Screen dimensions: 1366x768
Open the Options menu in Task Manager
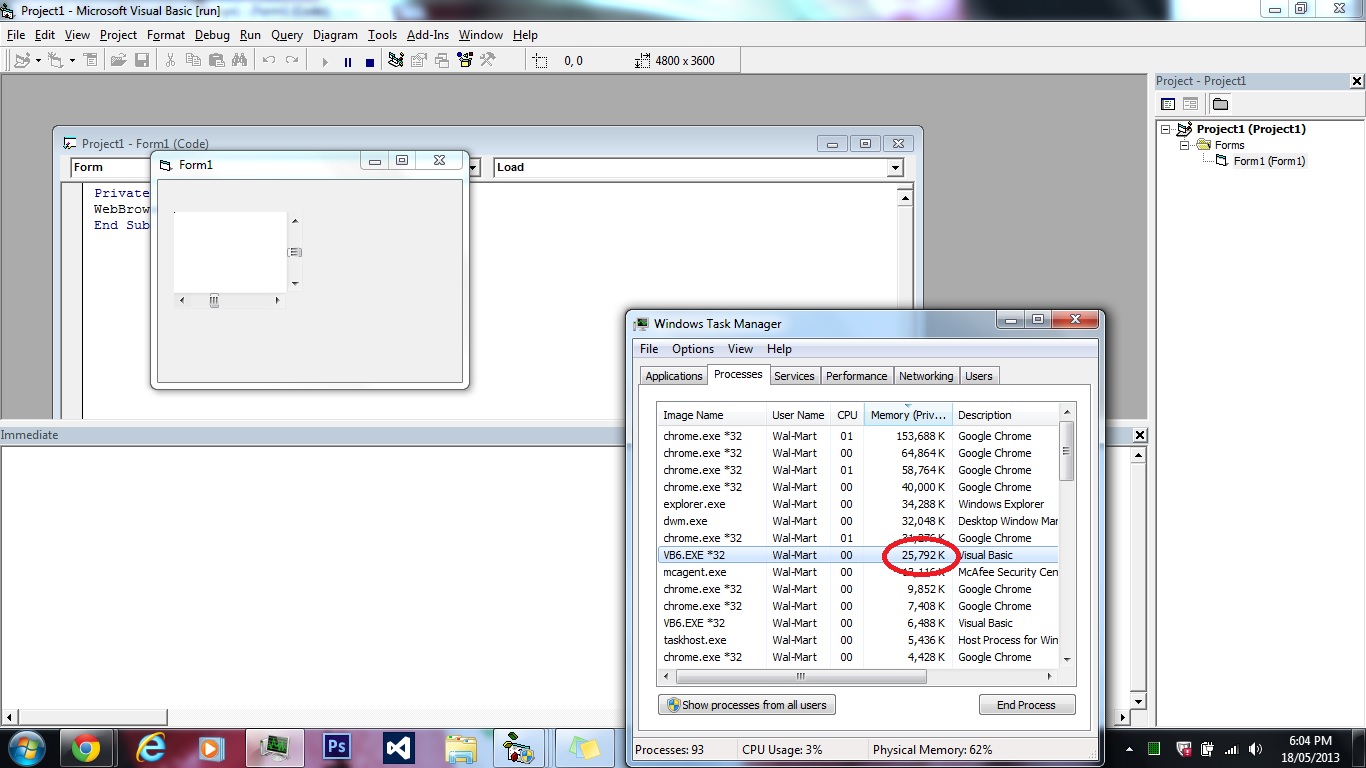coord(693,349)
